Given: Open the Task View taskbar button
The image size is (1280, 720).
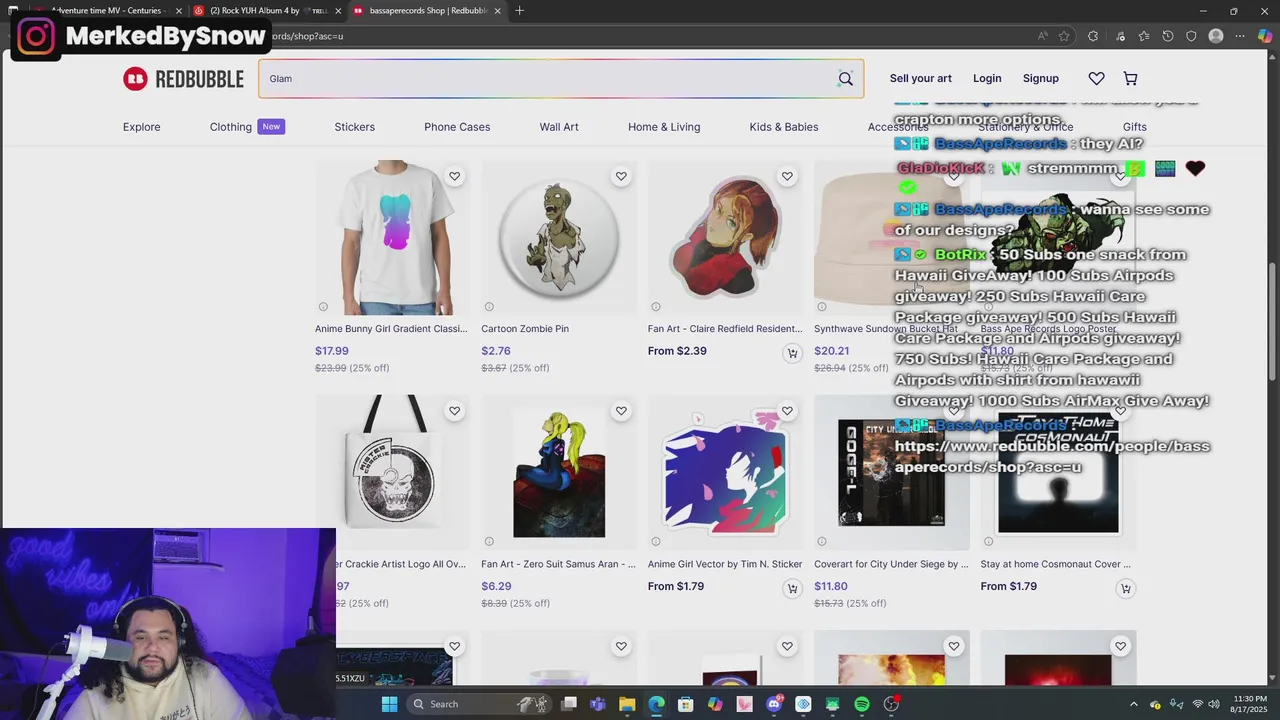Looking at the screenshot, I should tap(569, 704).
